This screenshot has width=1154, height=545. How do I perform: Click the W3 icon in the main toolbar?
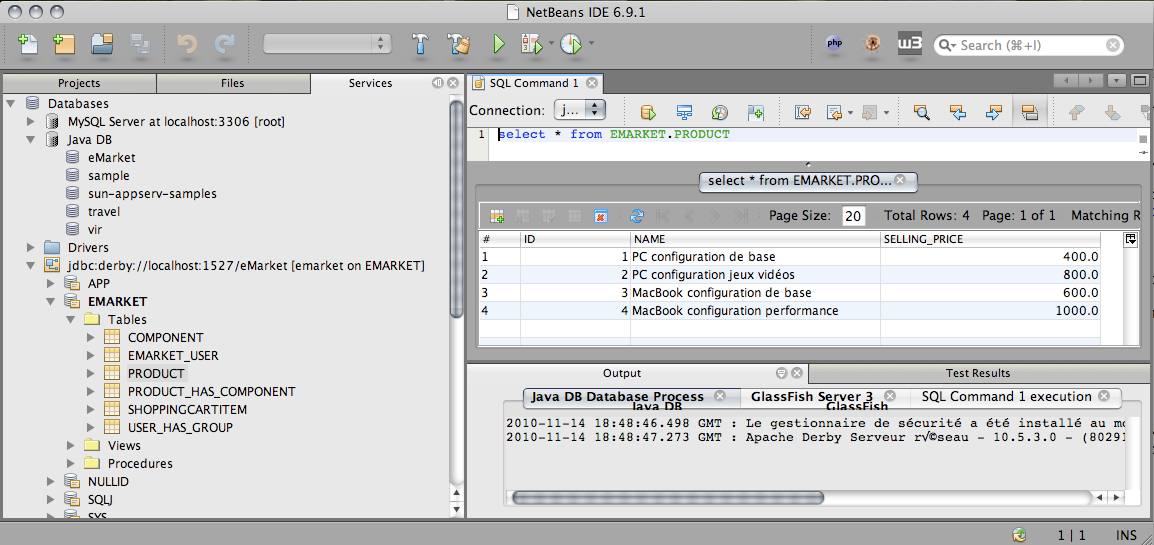coord(910,44)
